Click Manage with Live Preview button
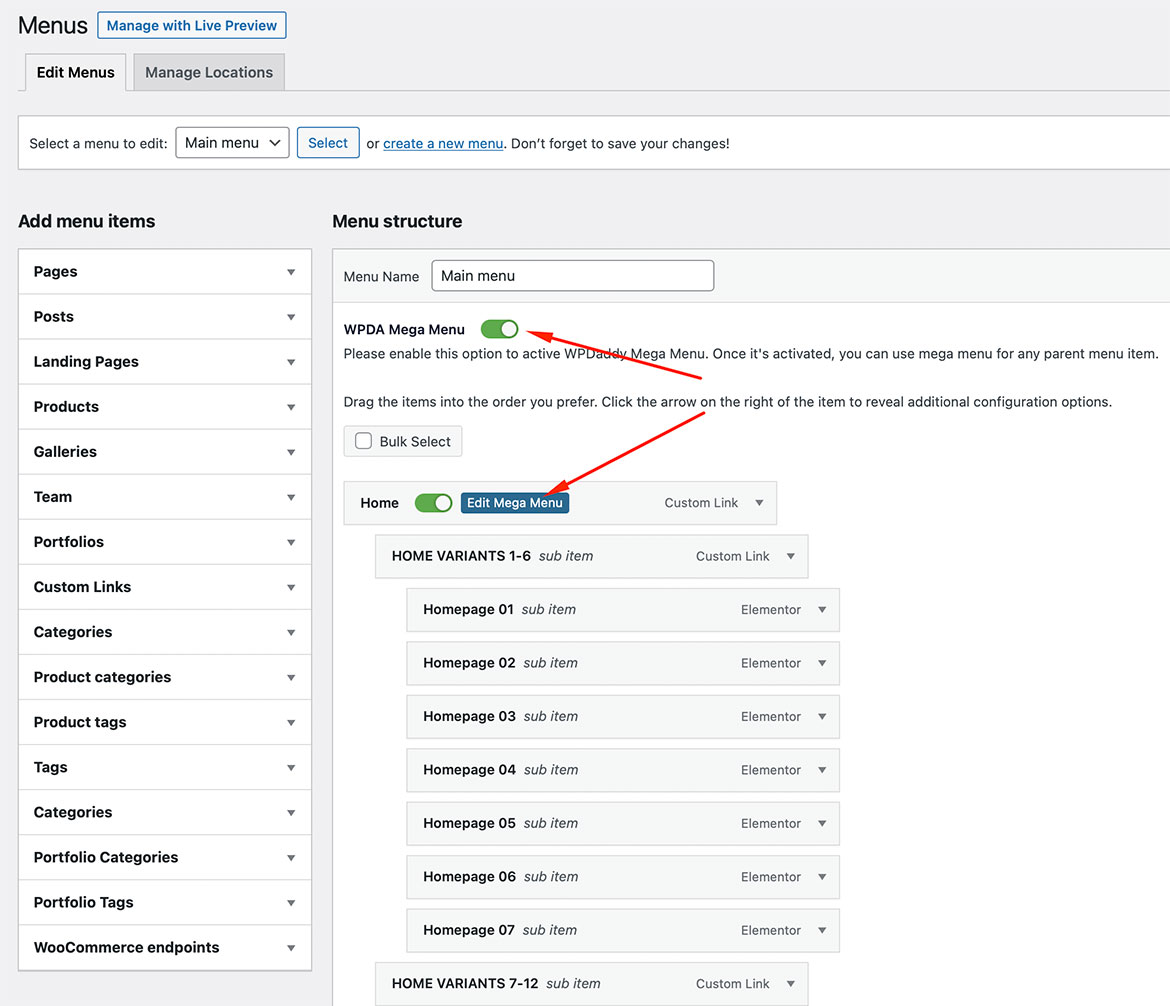1170x1006 pixels. tap(192, 25)
